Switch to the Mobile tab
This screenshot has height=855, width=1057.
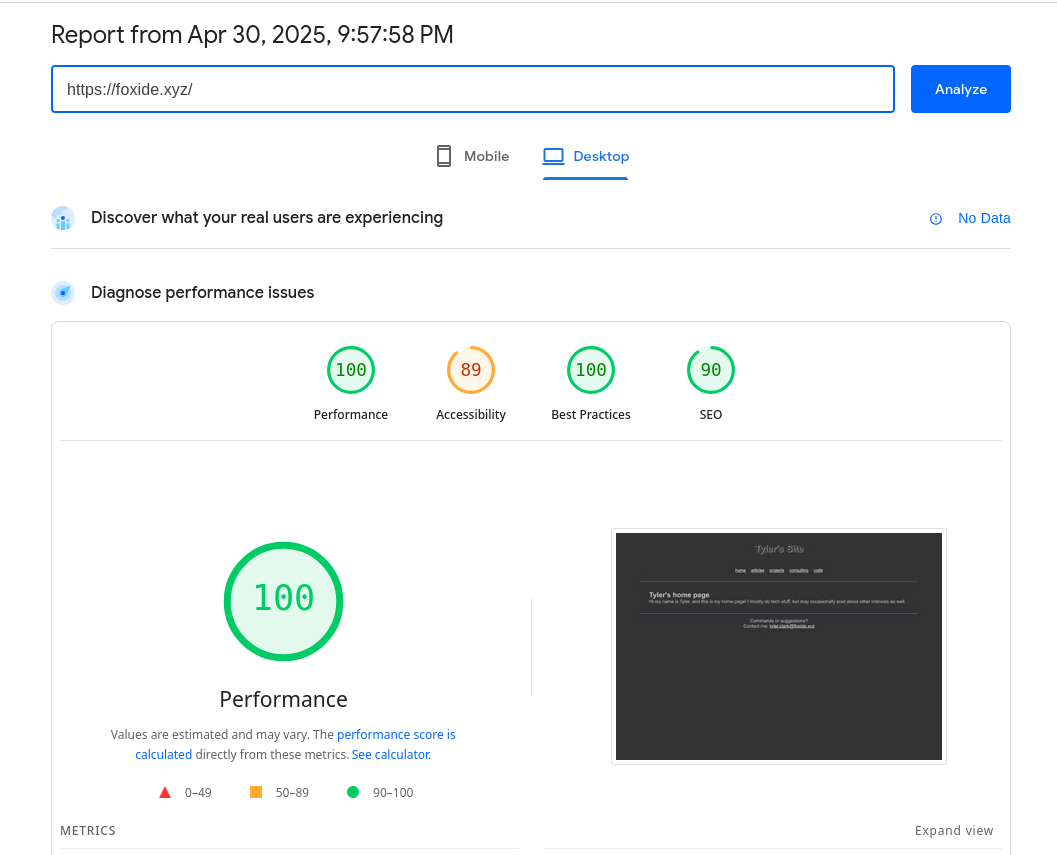pyautogui.click(x=473, y=156)
